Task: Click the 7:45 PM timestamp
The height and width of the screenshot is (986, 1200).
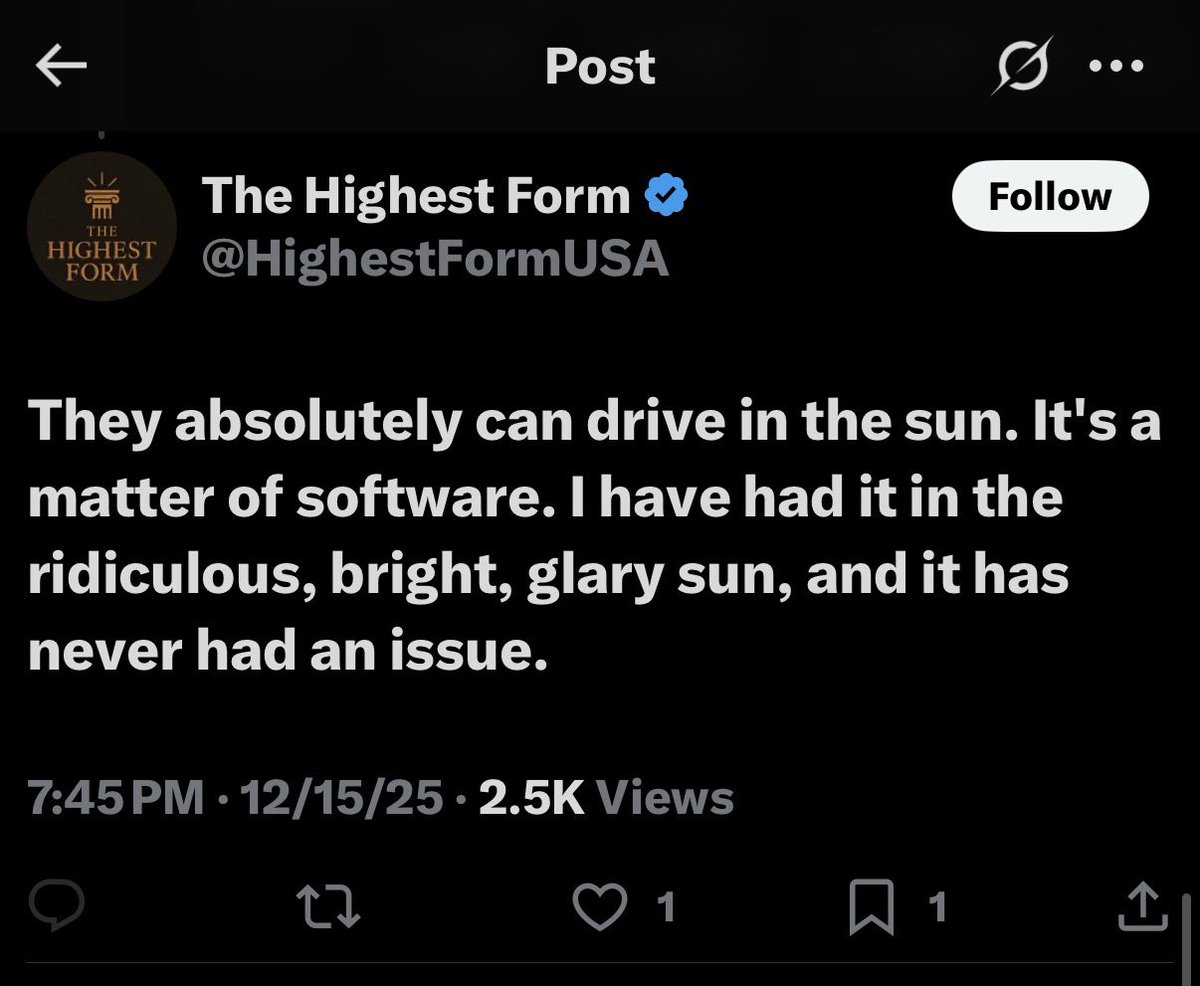Action: (115, 798)
